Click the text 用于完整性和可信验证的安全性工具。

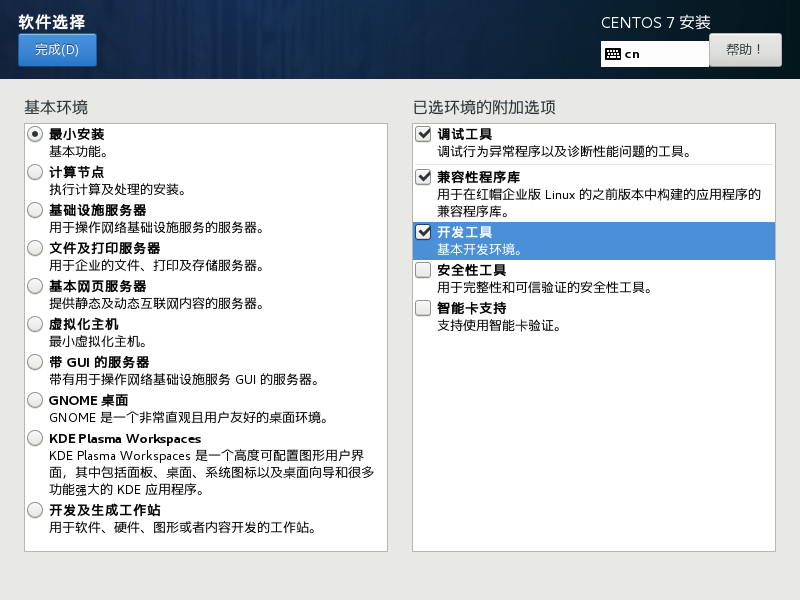(x=544, y=288)
